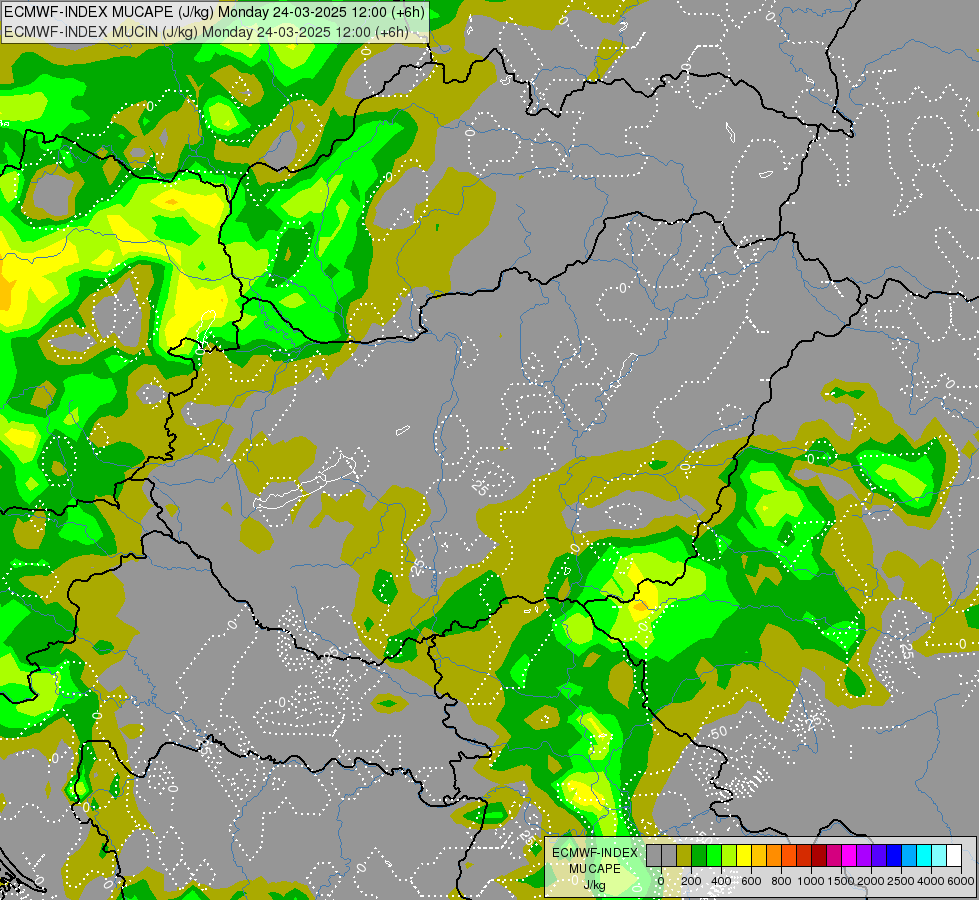Select the cyan legend swatch before 4000
This screenshot has width=979, height=900.
[x=925, y=856]
